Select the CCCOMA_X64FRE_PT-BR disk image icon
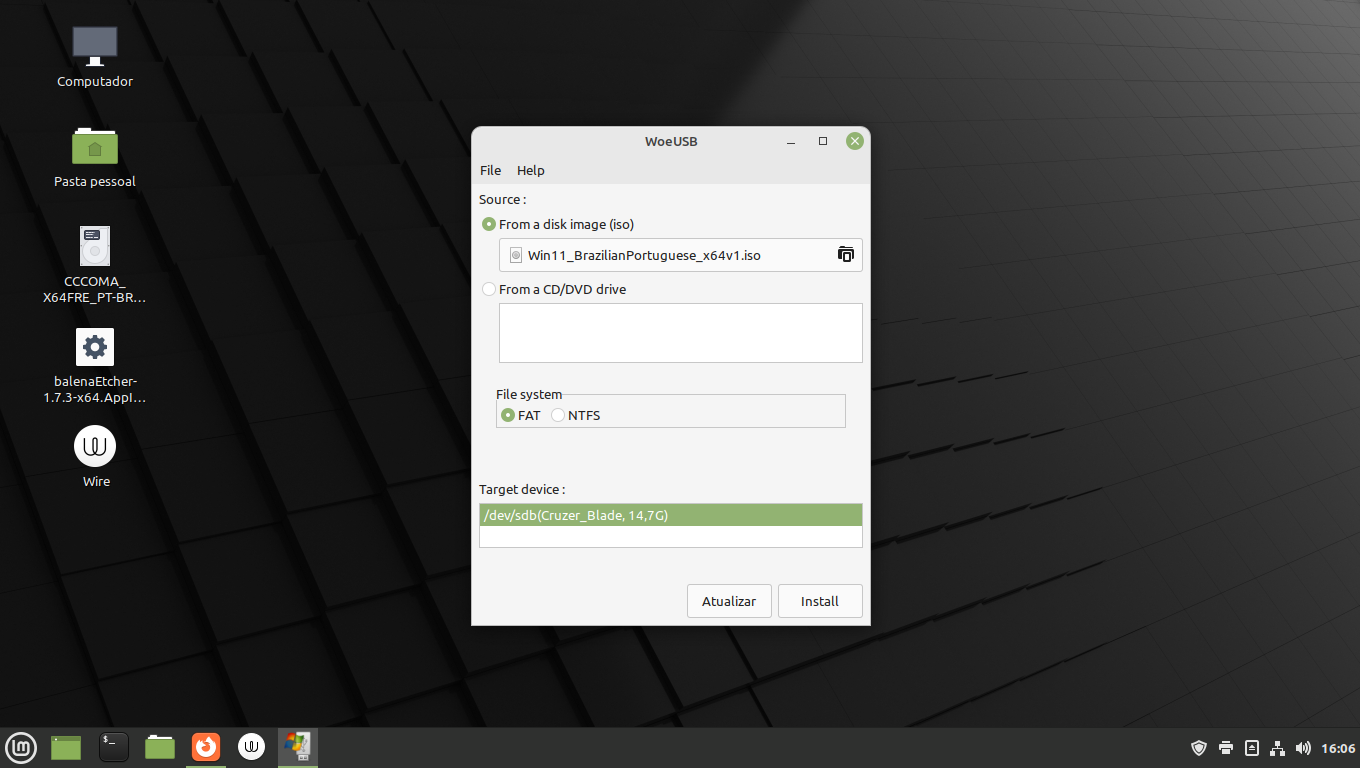Screen dimensions: 1360x768 [95, 264]
